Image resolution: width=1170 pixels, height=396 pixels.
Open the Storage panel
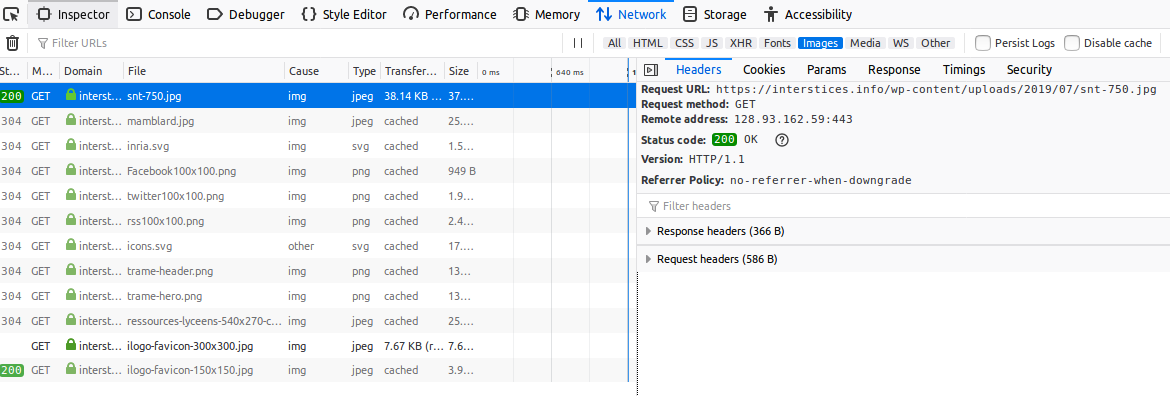point(715,14)
